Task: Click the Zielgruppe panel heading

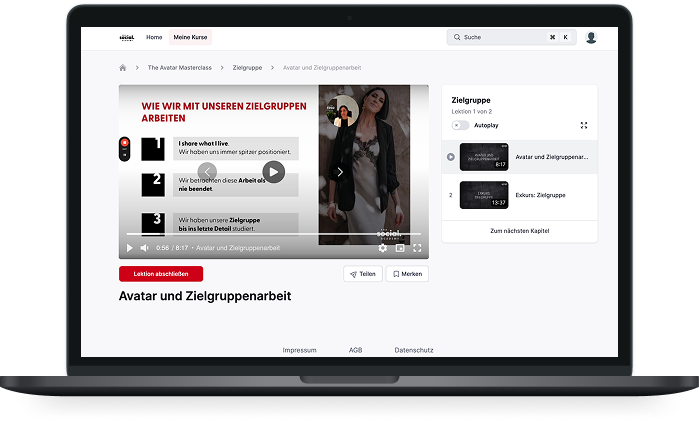Action: pyautogui.click(x=471, y=100)
